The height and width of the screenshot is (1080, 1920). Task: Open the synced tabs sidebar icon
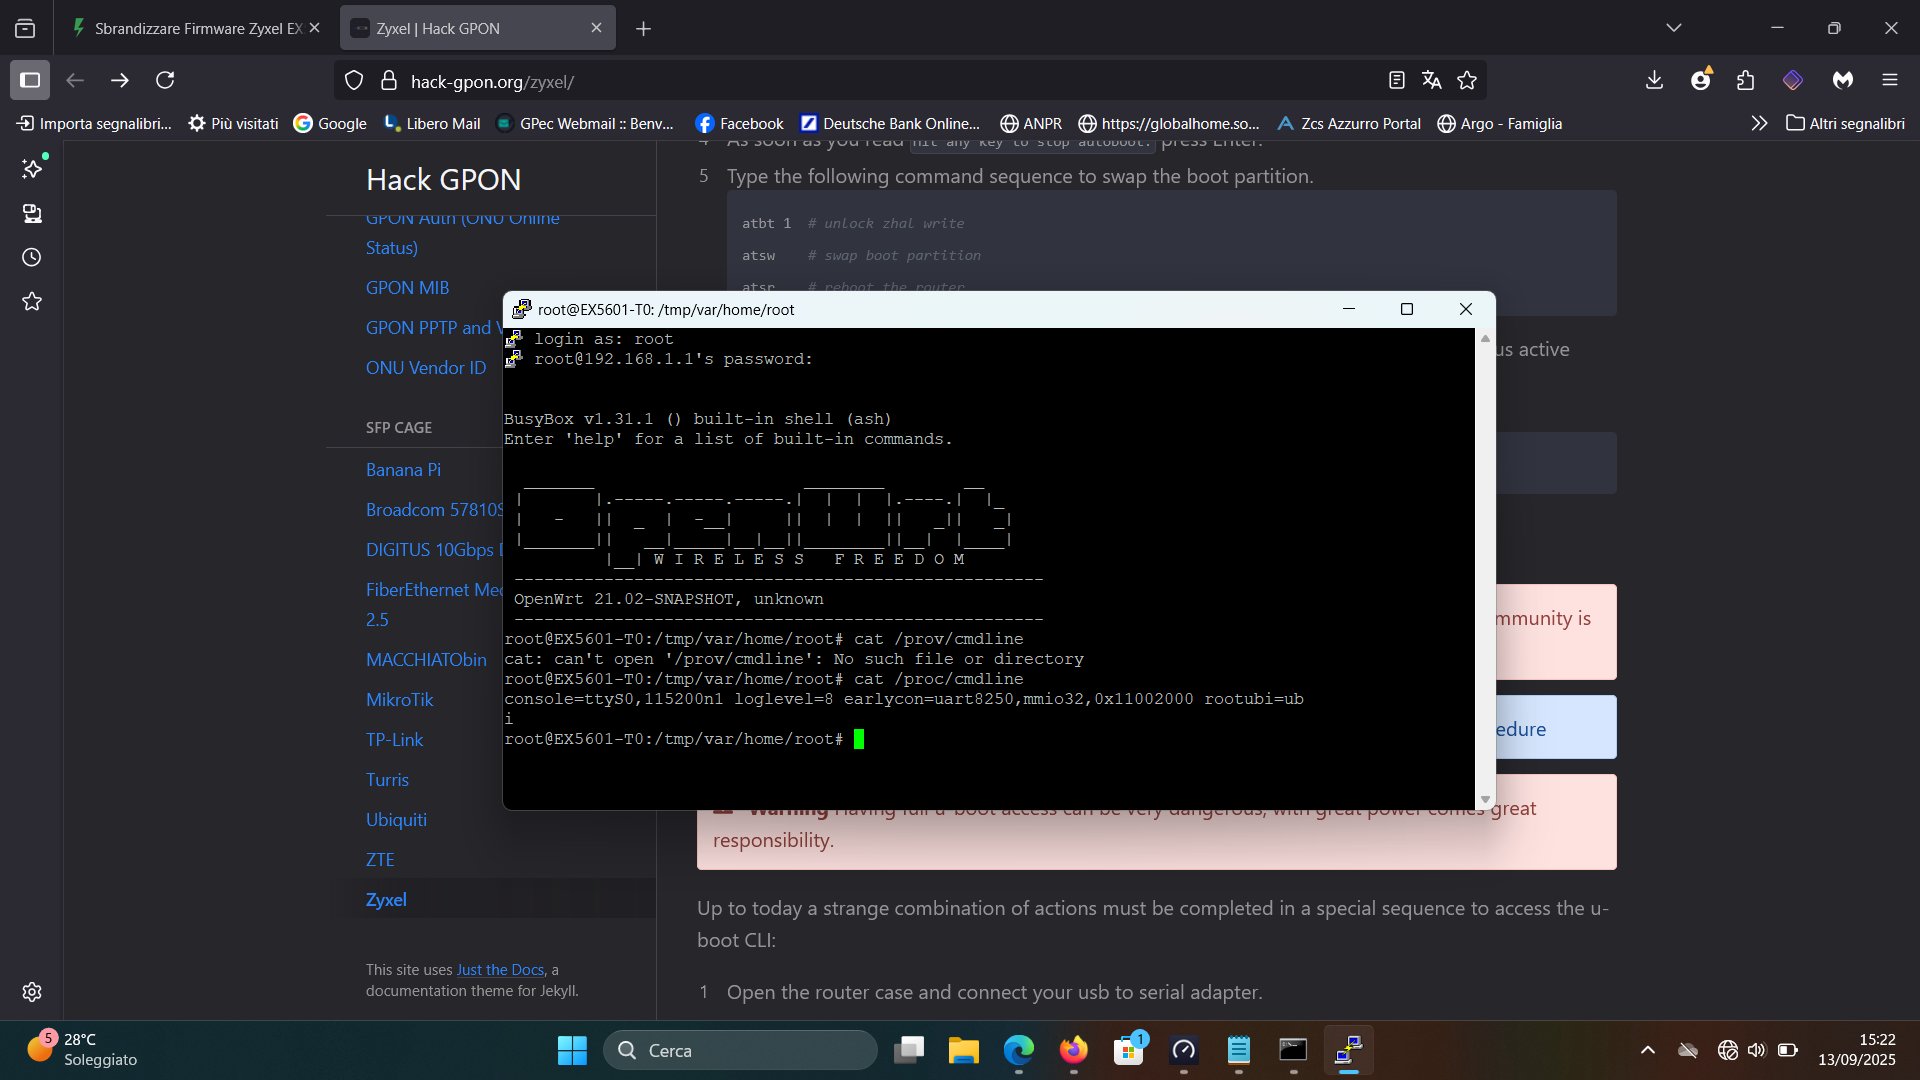32,213
